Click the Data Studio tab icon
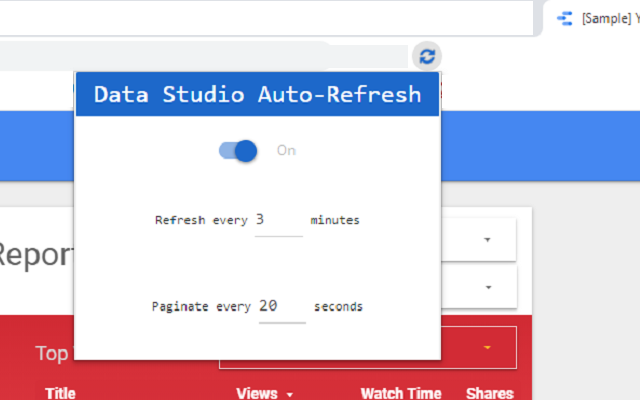Image resolution: width=640 pixels, height=400 pixels. pyautogui.click(x=565, y=18)
